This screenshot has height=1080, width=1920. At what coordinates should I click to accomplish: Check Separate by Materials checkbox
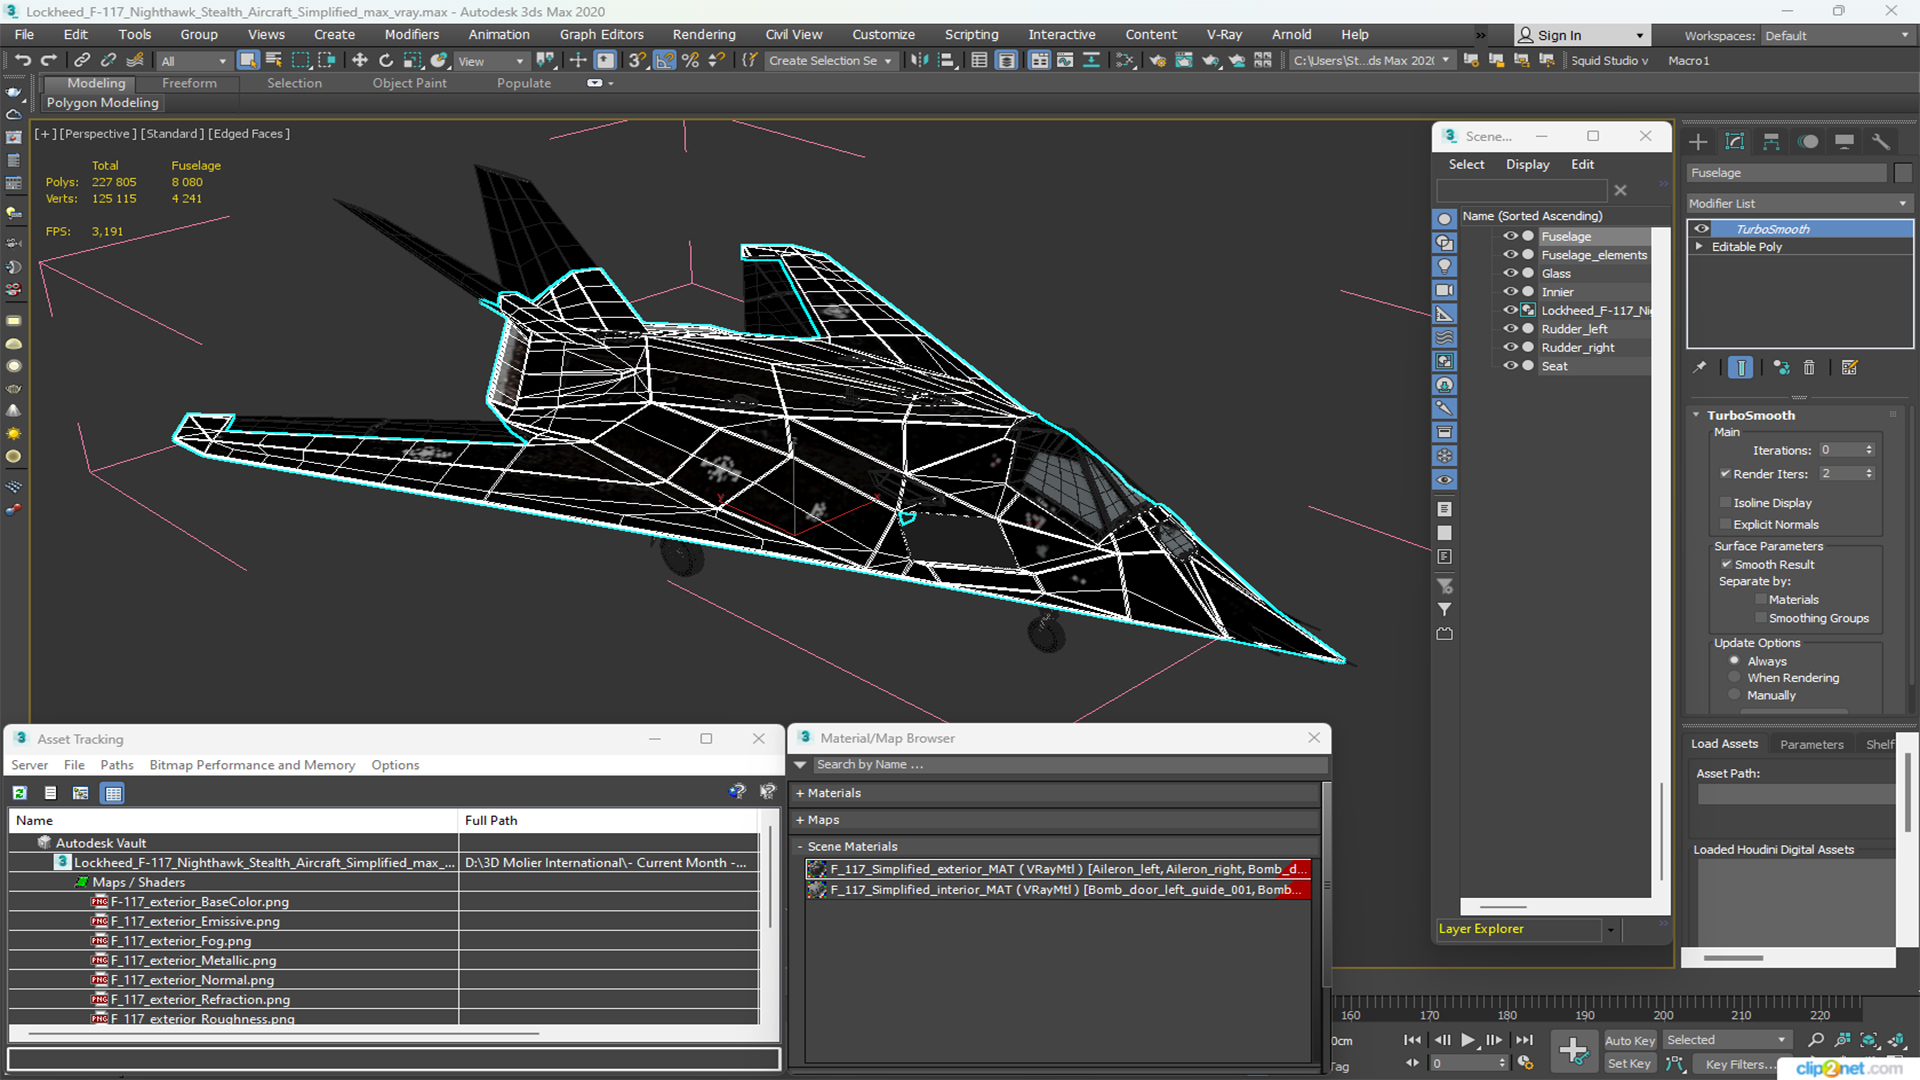pos(1761,600)
